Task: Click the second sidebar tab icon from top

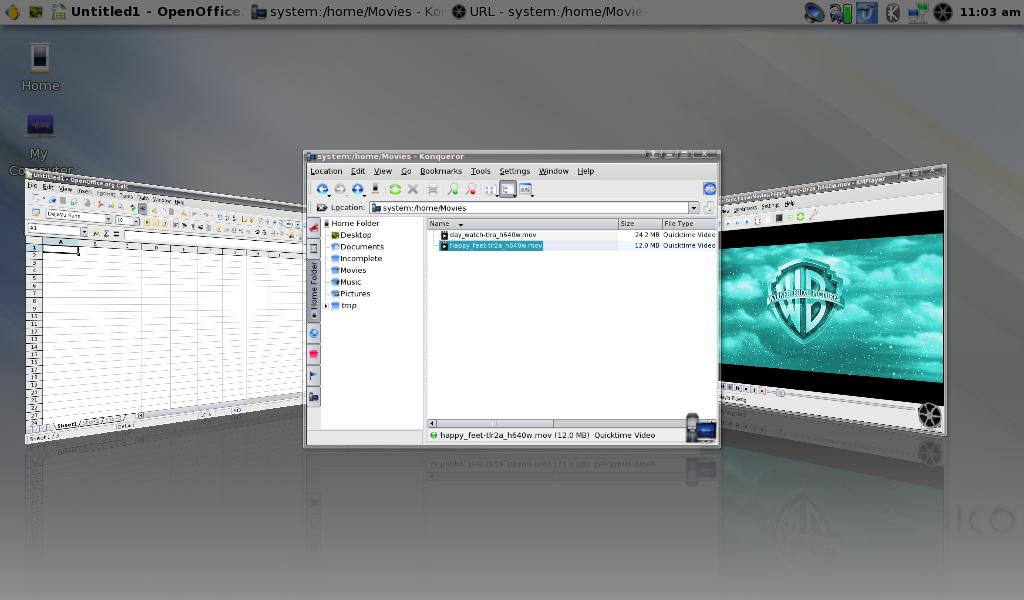Action: (313, 248)
